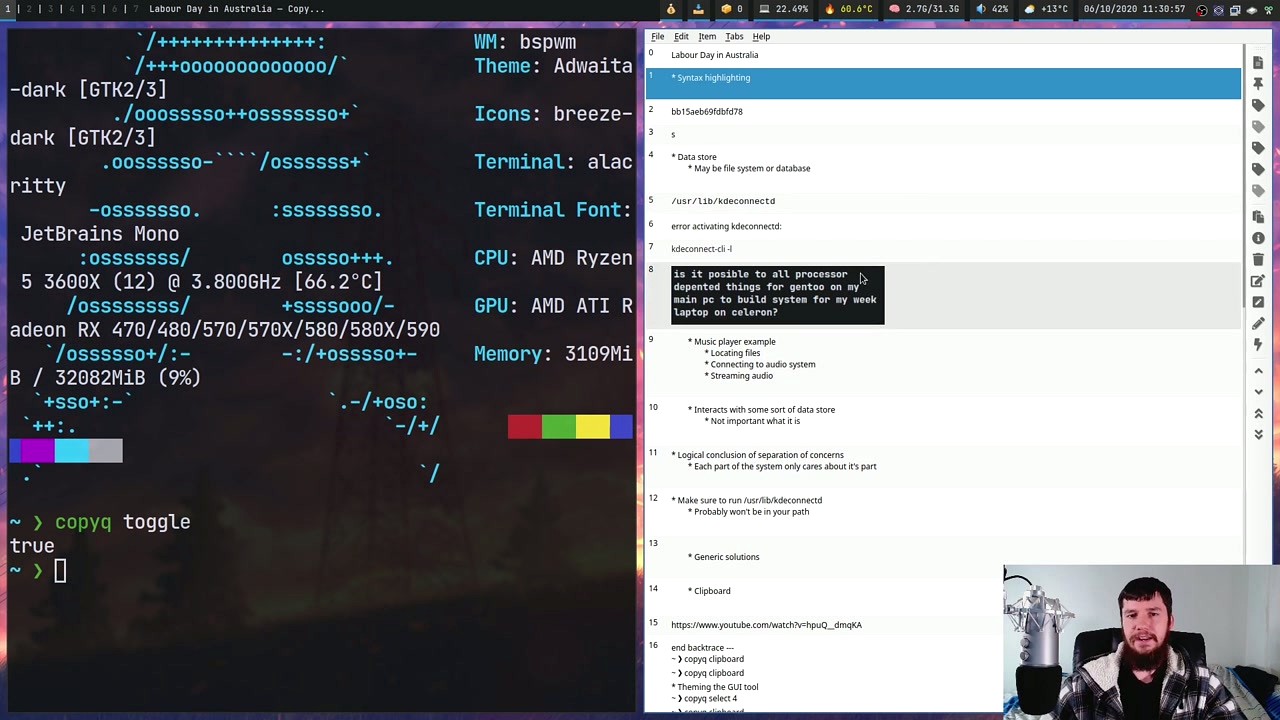Run an action on the selected item
This screenshot has width=1280, height=720.
pos(1258,344)
